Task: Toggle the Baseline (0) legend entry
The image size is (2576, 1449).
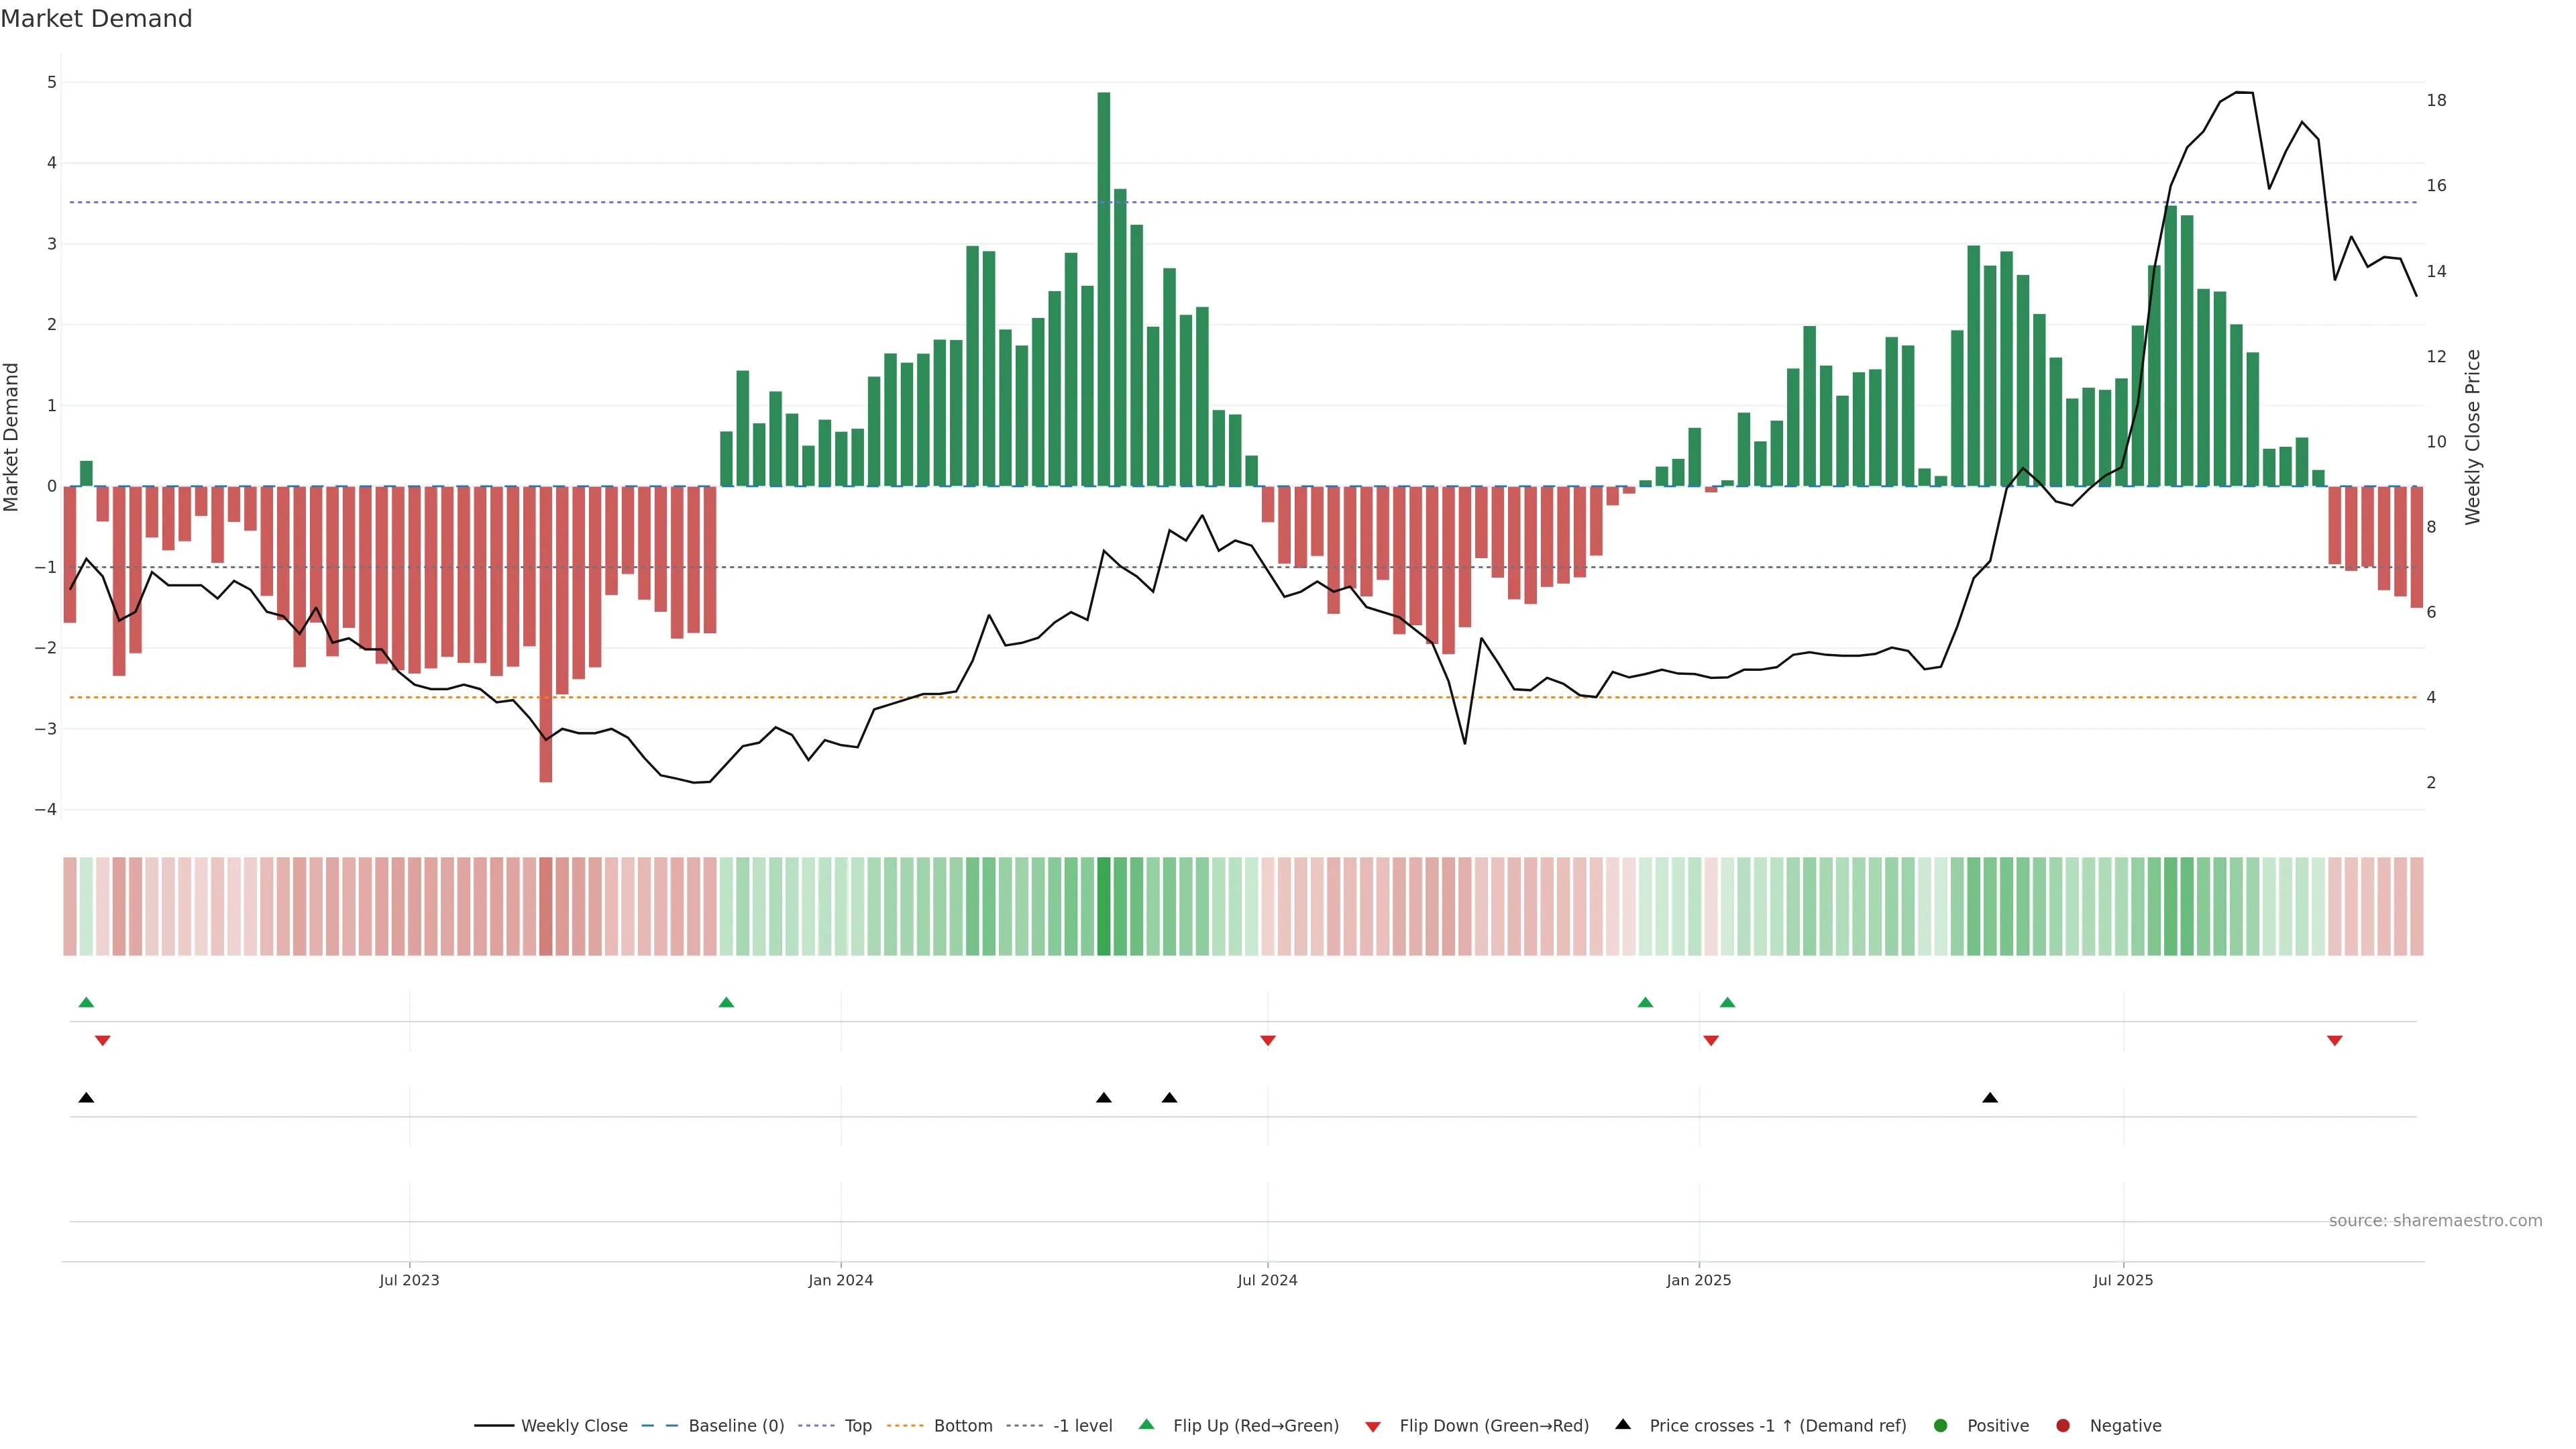Action: pyautogui.click(x=736, y=1426)
